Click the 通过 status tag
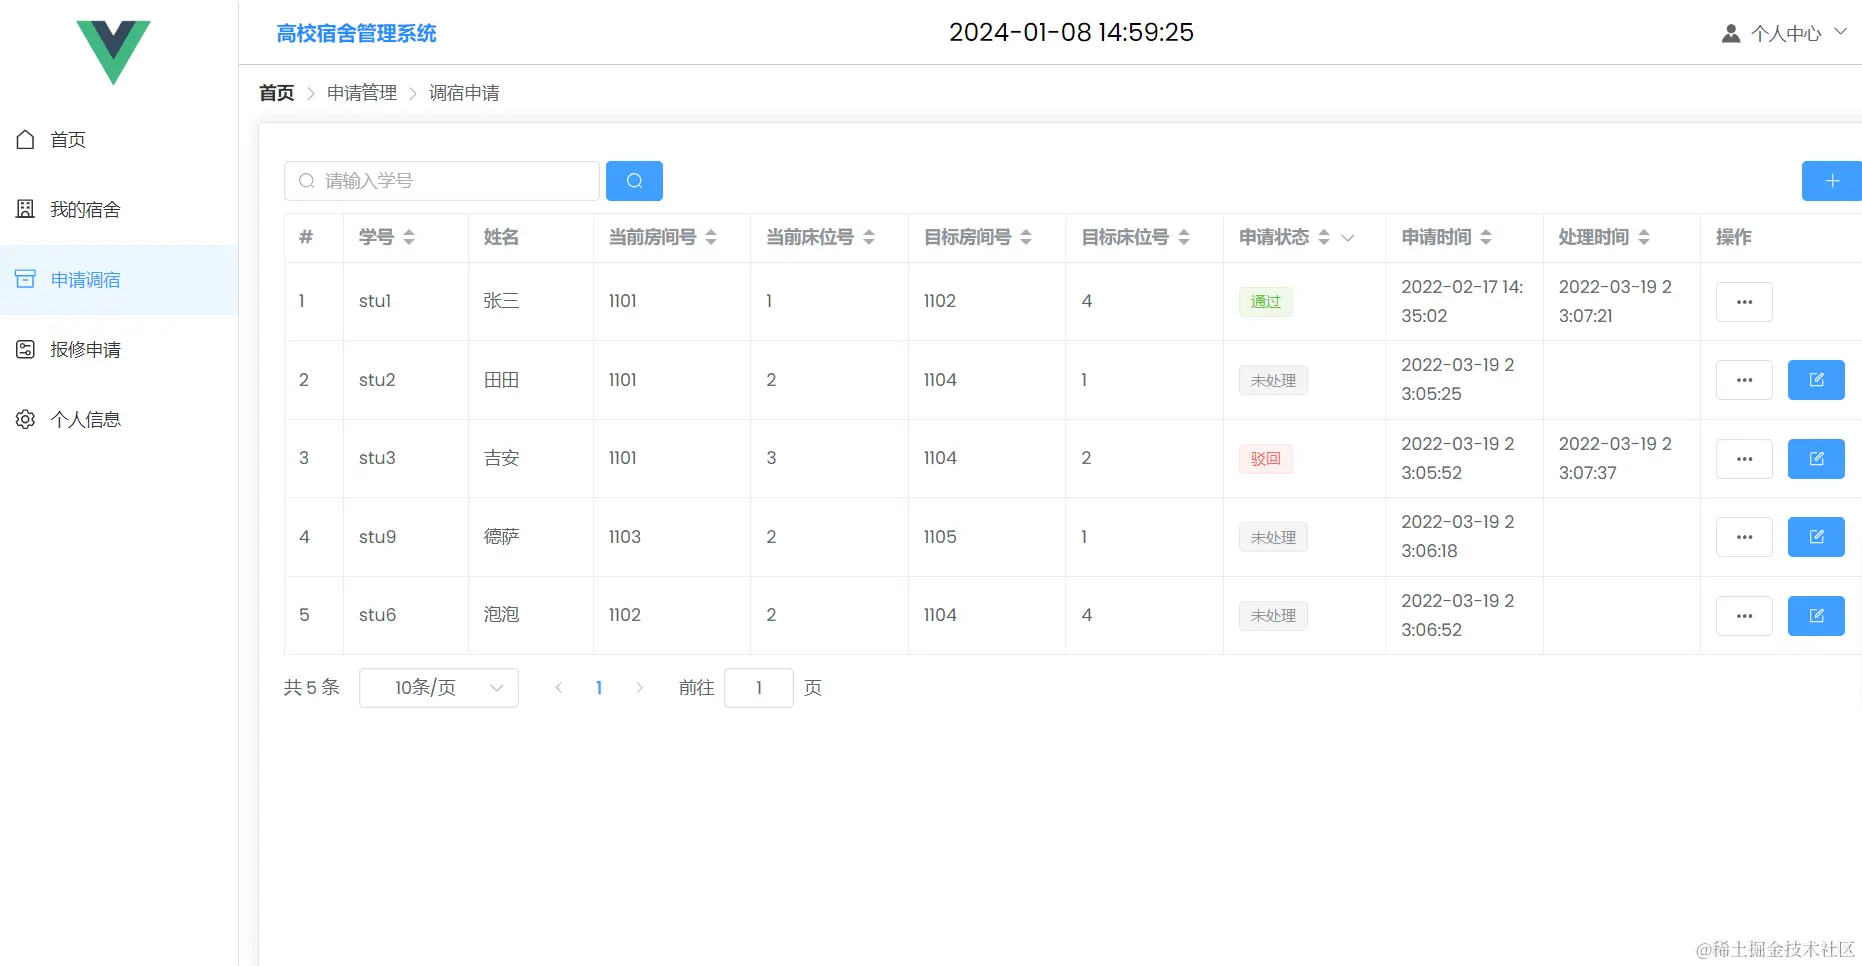This screenshot has height=966, width=1862. 1266,302
